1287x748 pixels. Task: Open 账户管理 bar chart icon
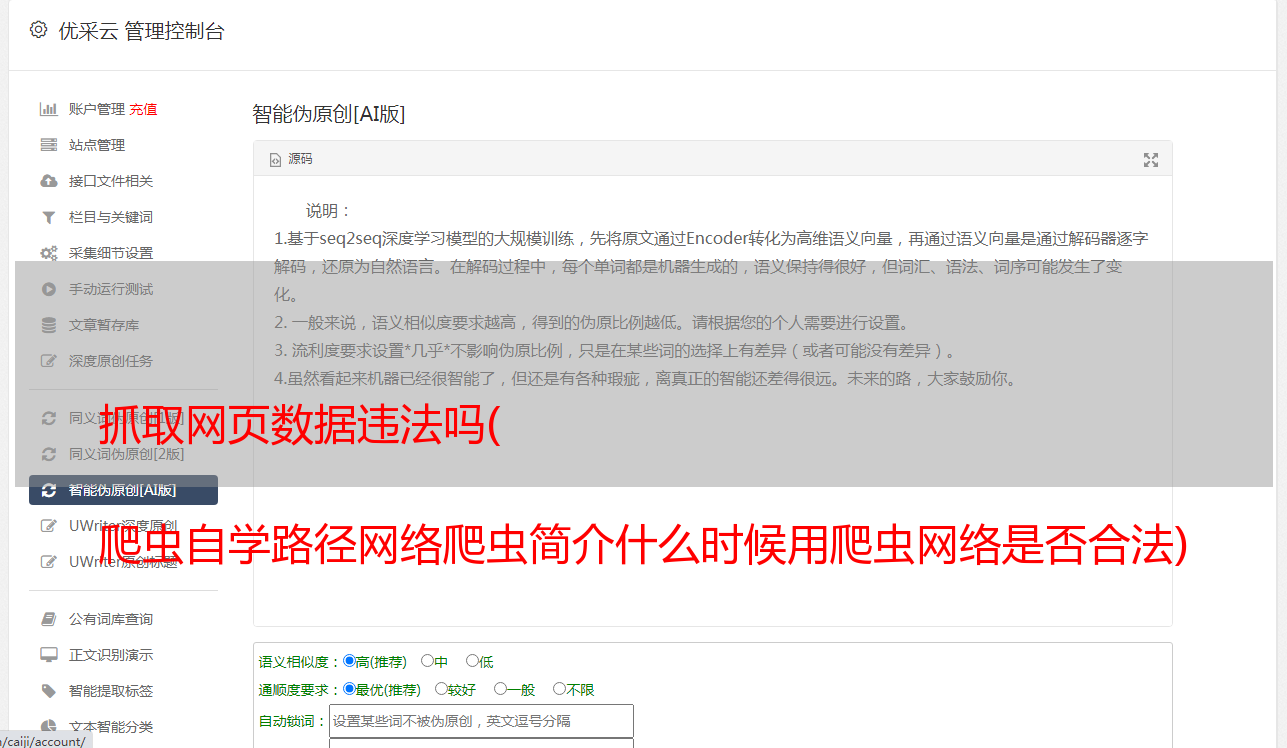48,109
